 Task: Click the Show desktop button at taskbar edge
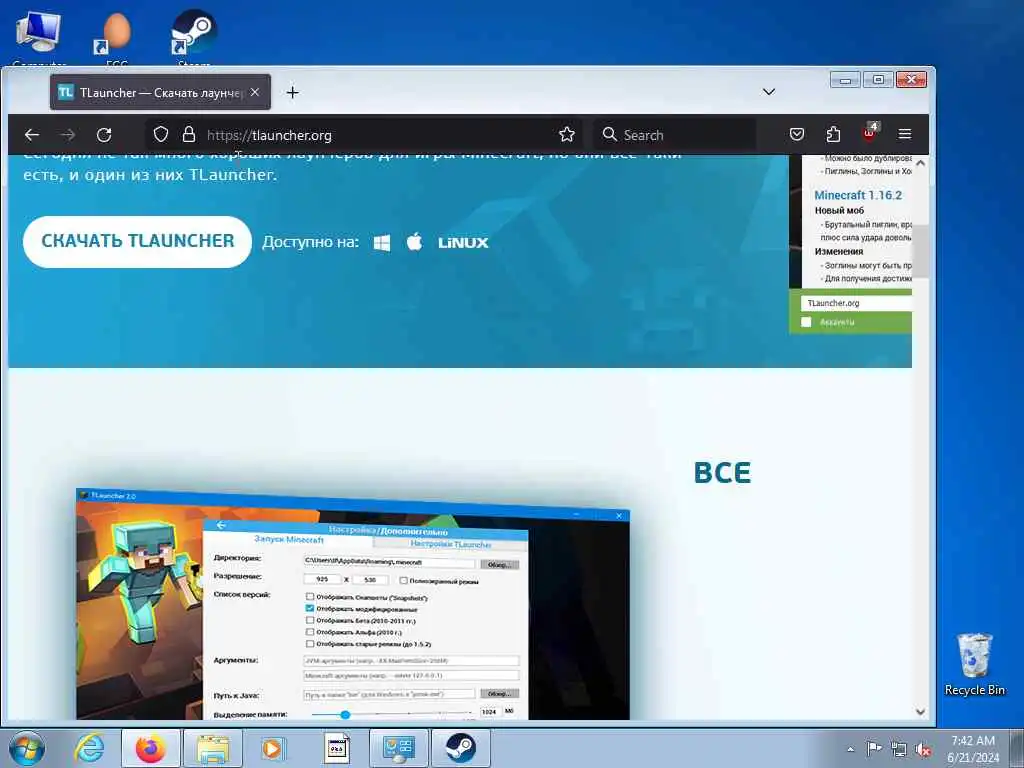[x=1018, y=748]
